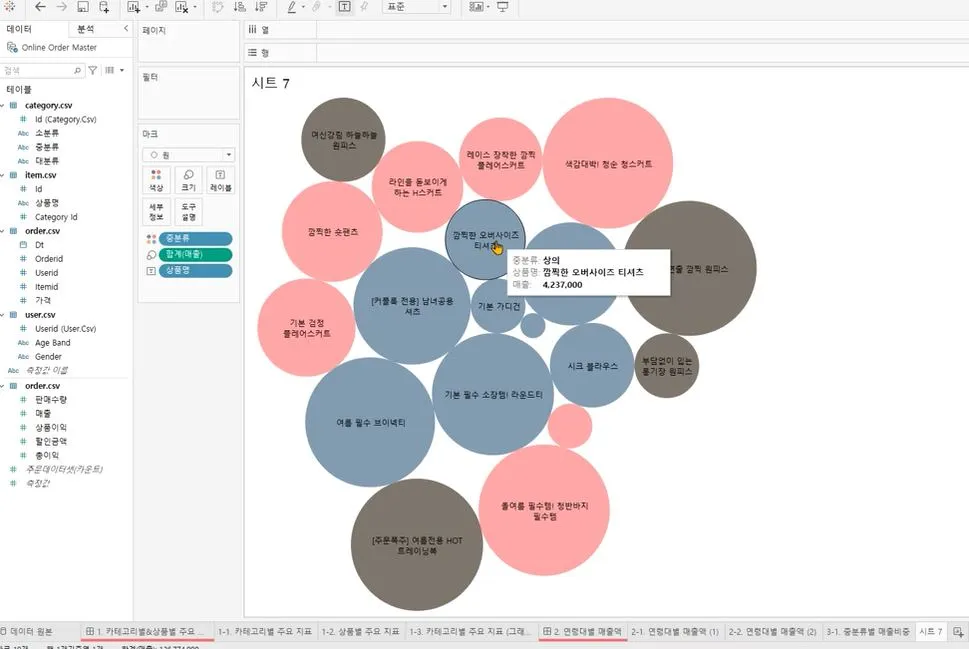Click the 레이블 label marks button
The height and width of the screenshot is (649, 969).
click(x=221, y=180)
